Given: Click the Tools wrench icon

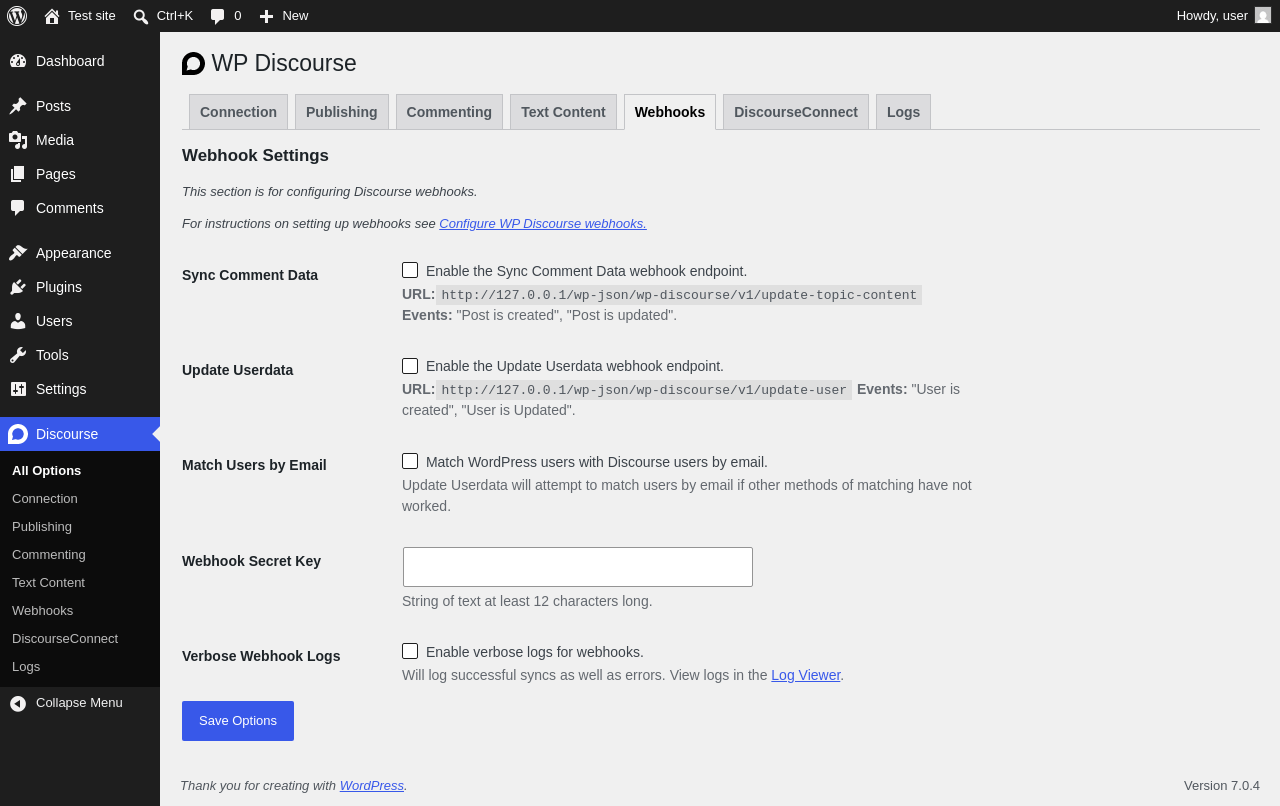Looking at the screenshot, I should [x=18, y=355].
